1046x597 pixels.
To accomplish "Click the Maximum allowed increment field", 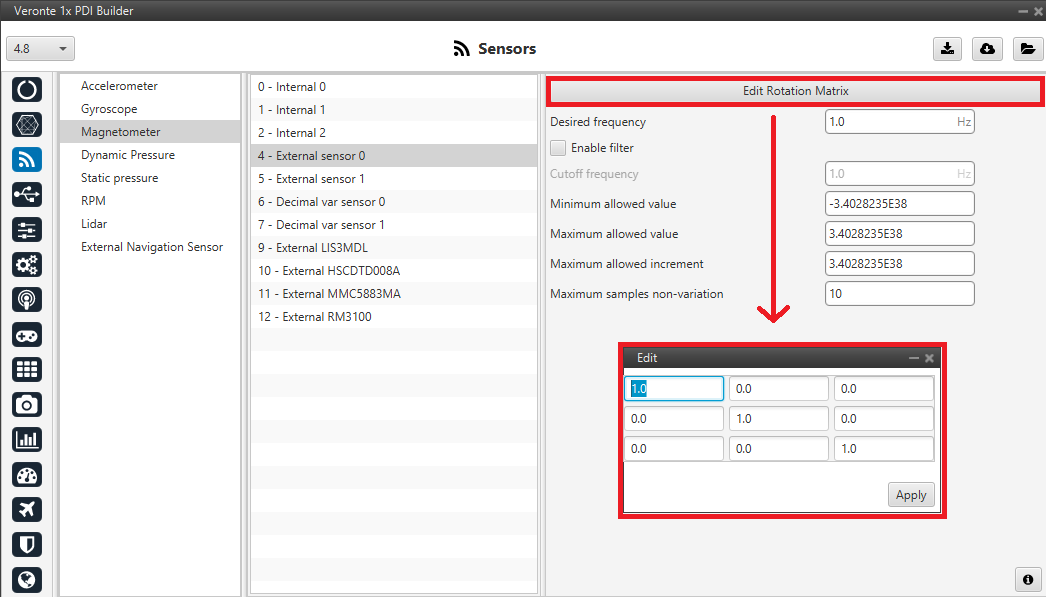I will (899, 263).
